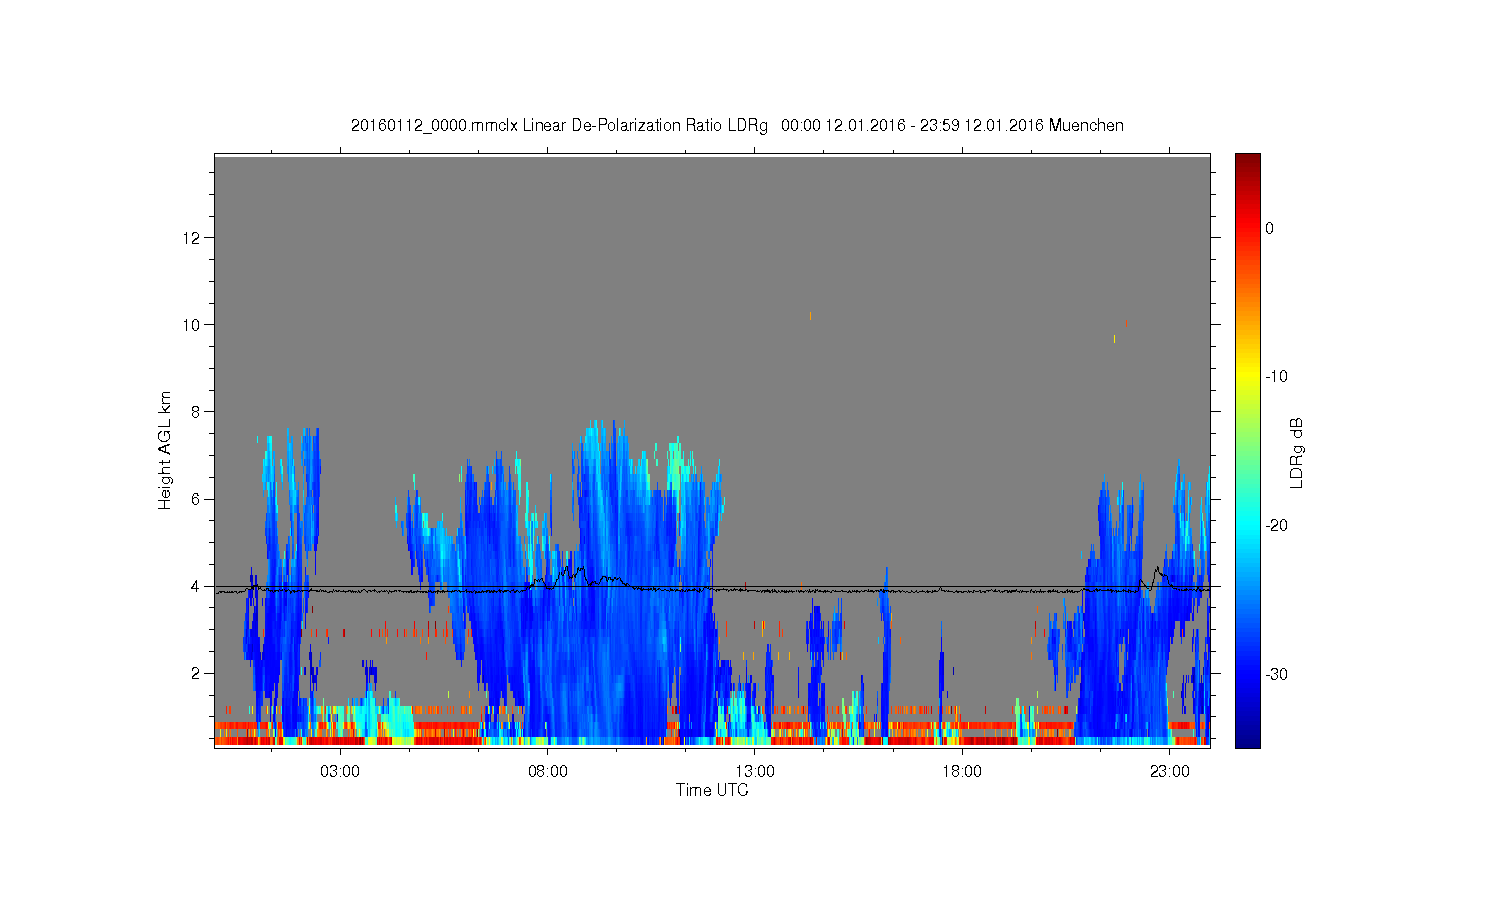Click the 08:00 time tick label
The height and width of the screenshot is (900, 1500).
548,772
